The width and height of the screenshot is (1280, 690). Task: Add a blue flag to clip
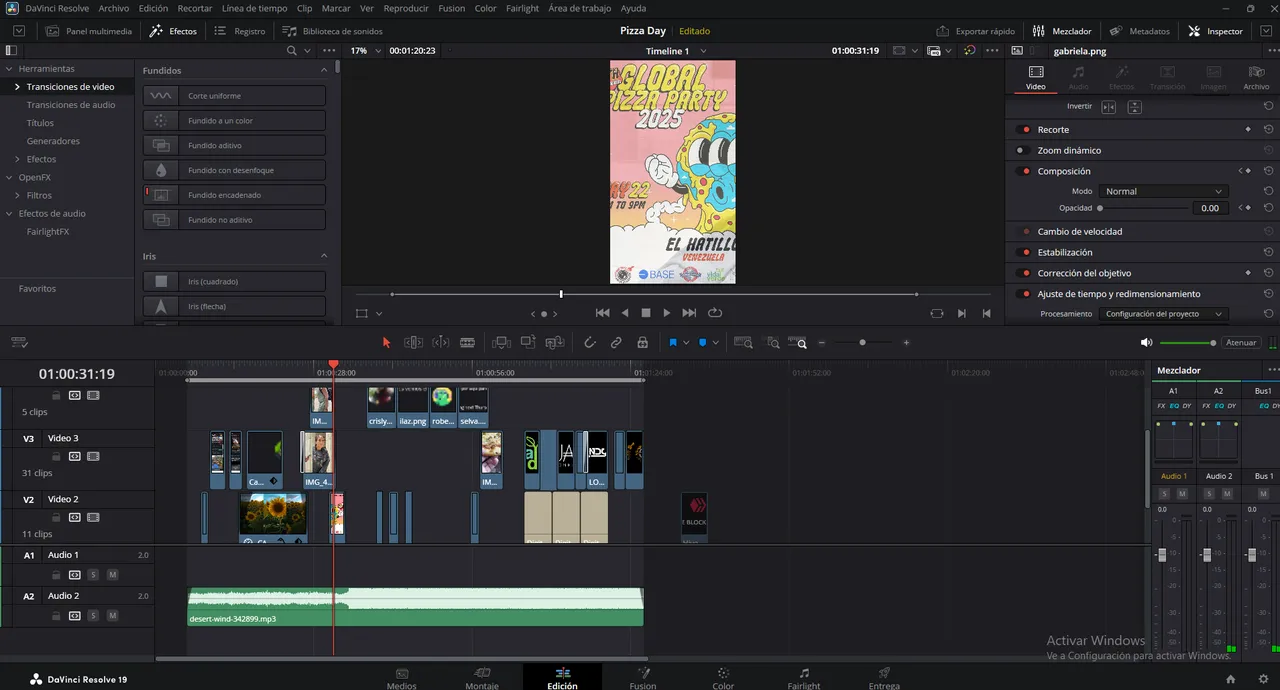pos(673,342)
